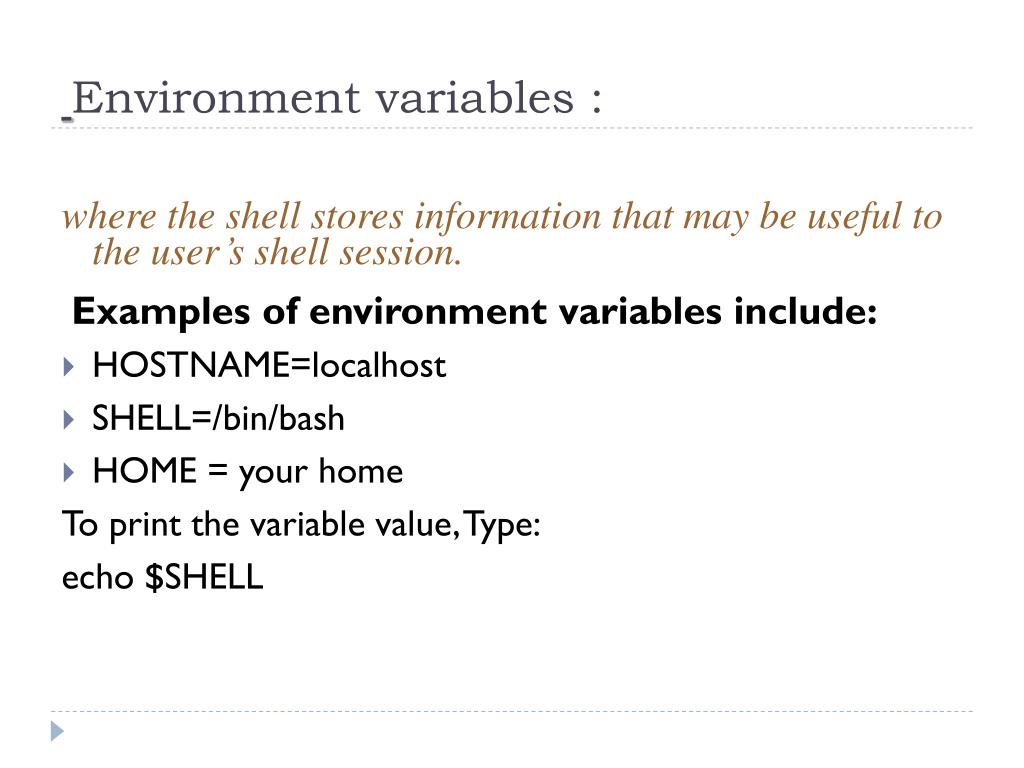Click the SHELL=/bin/bash text

pyautogui.click(x=218, y=418)
